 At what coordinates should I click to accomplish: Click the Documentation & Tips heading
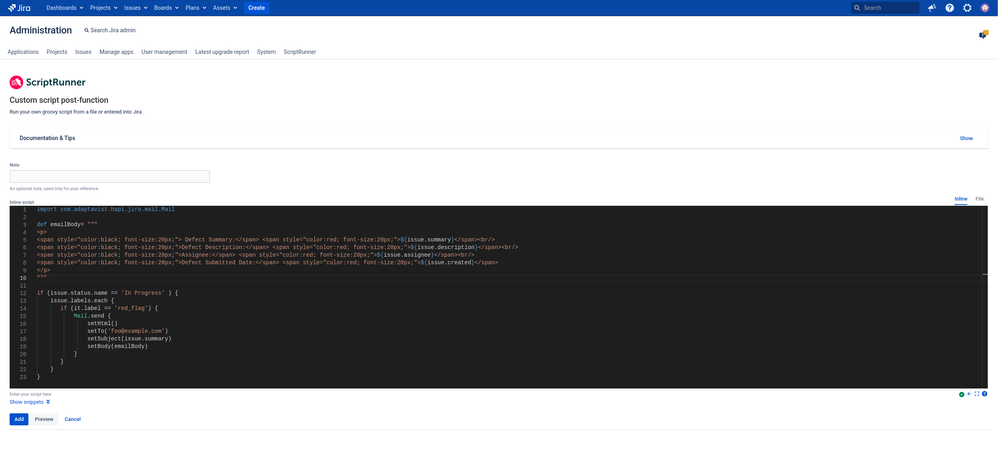[47, 138]
